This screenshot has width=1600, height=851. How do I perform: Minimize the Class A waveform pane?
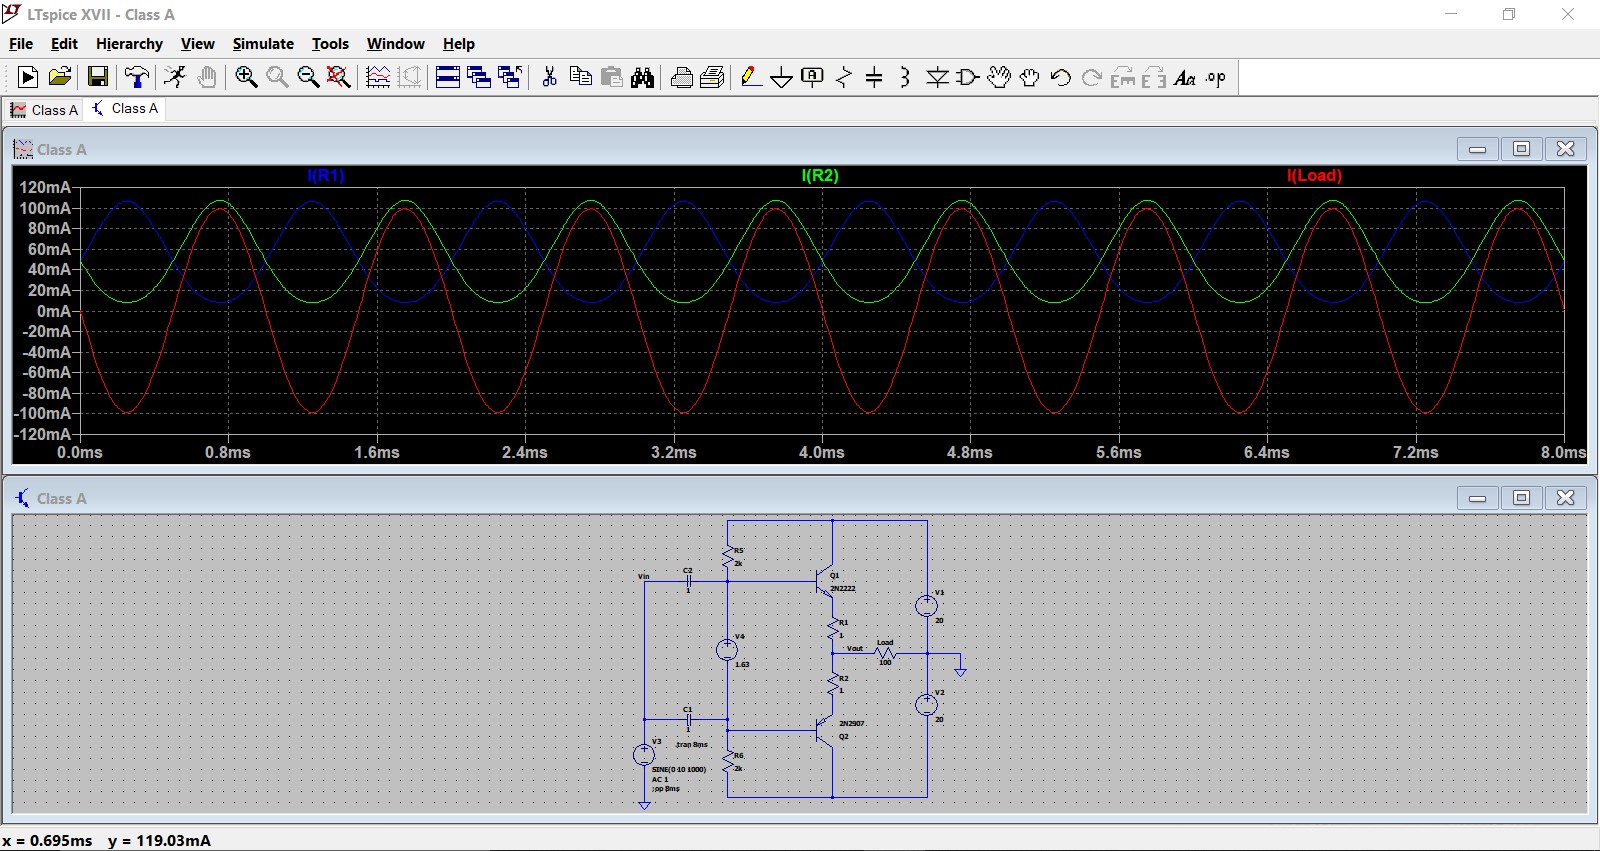point(1477,149)
